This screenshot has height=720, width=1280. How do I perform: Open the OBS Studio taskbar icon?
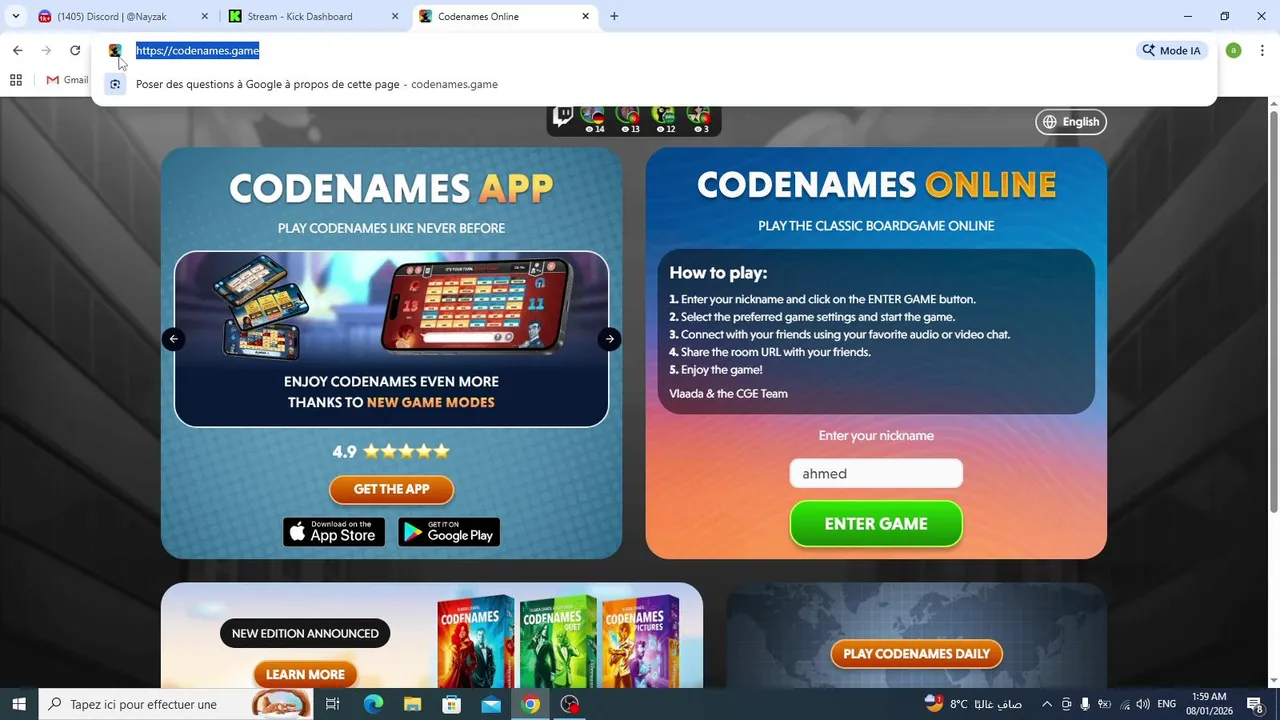570,704
